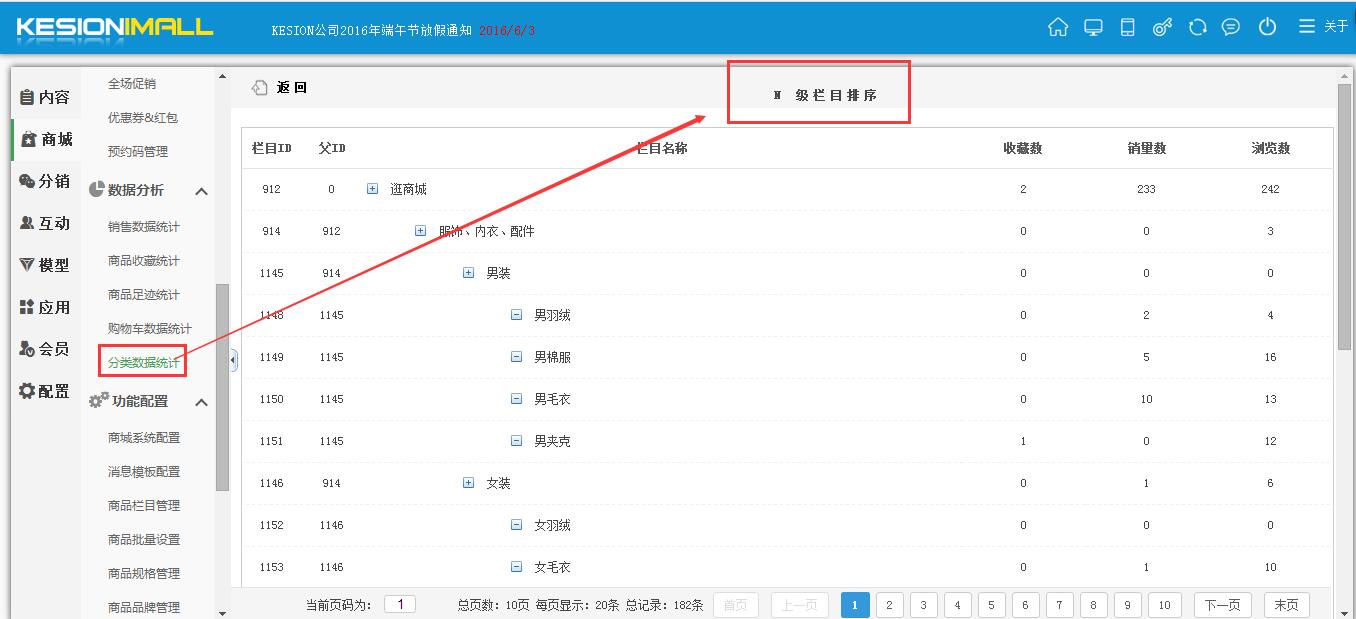Viewport: 1356px width, 619px height.
Task: Click the desktop monitor icon in header
Action: [x=1093, y=27]
